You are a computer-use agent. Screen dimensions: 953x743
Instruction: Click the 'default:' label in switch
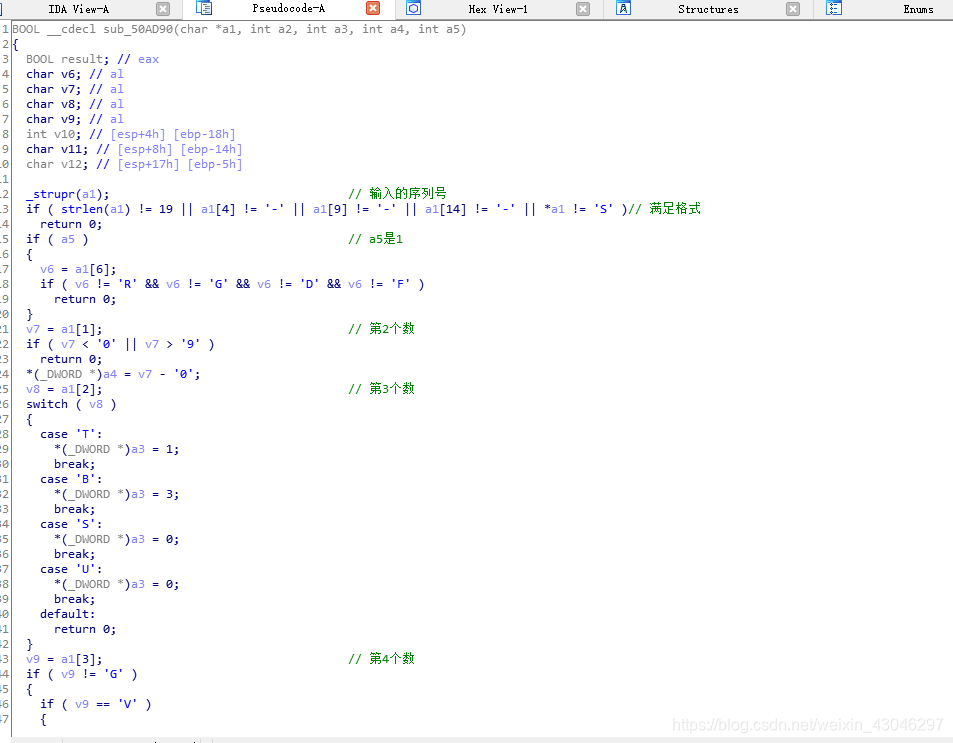(x=67, y=614)
